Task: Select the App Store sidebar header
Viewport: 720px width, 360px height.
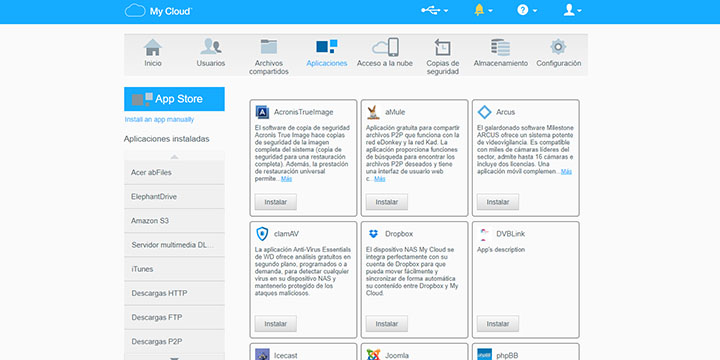Action: 174,99
